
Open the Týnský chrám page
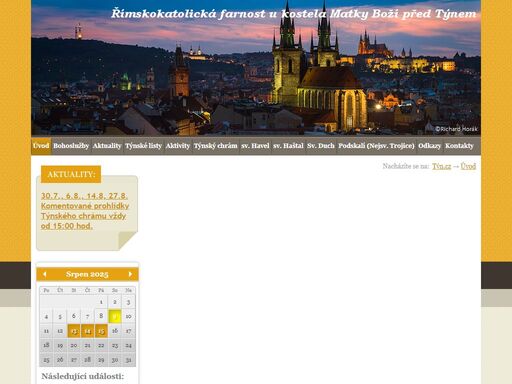pyautogui.click(x=215, y=146)
